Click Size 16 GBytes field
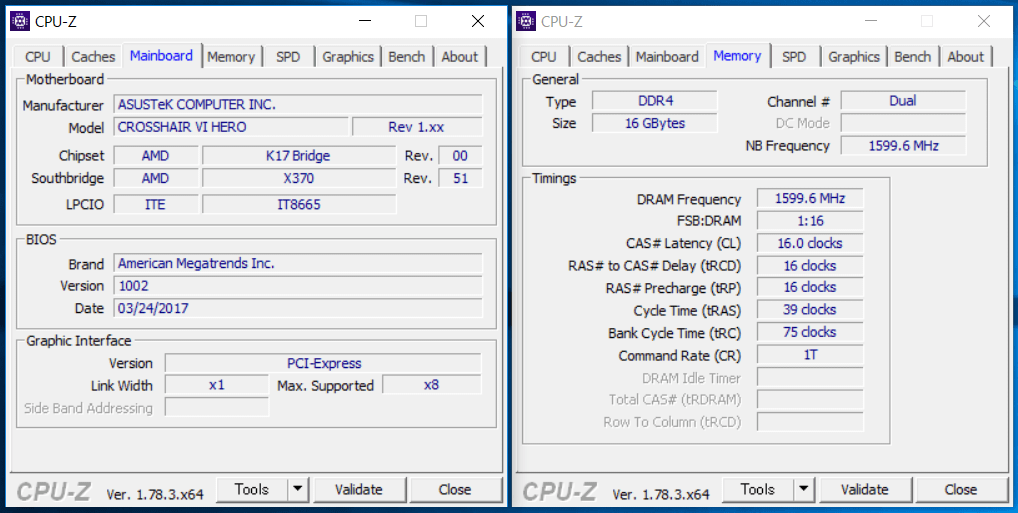This screenshot has height=513, width=1018. [x=654, y=123]
